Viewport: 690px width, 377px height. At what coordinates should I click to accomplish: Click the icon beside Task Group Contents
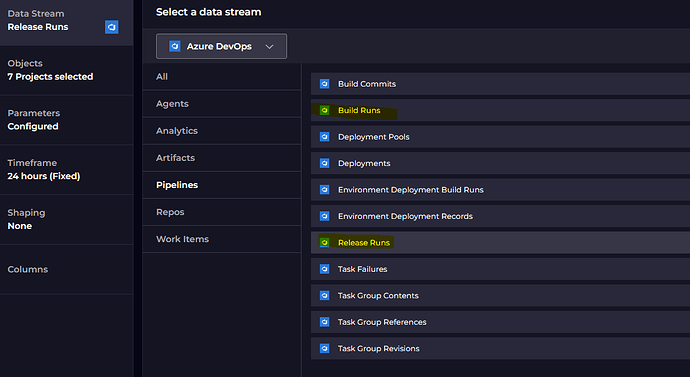pyautogui.click(x=324, y=295)
